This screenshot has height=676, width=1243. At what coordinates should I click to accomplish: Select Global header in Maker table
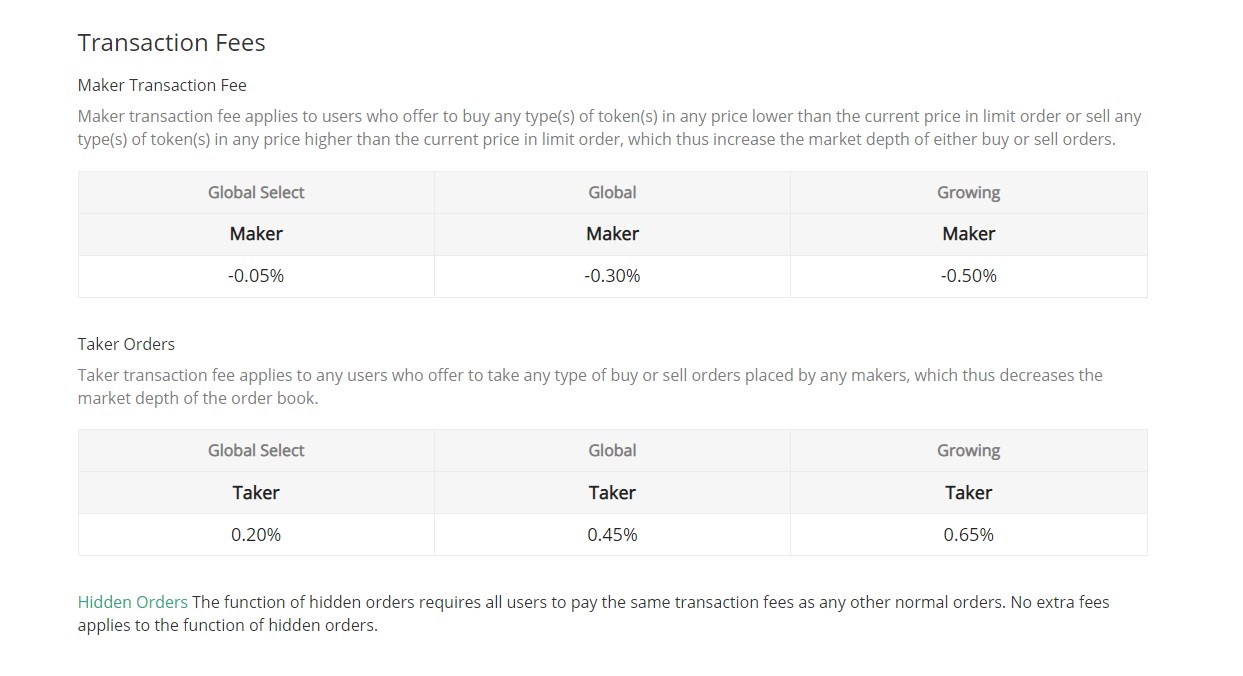pos(612,192)
